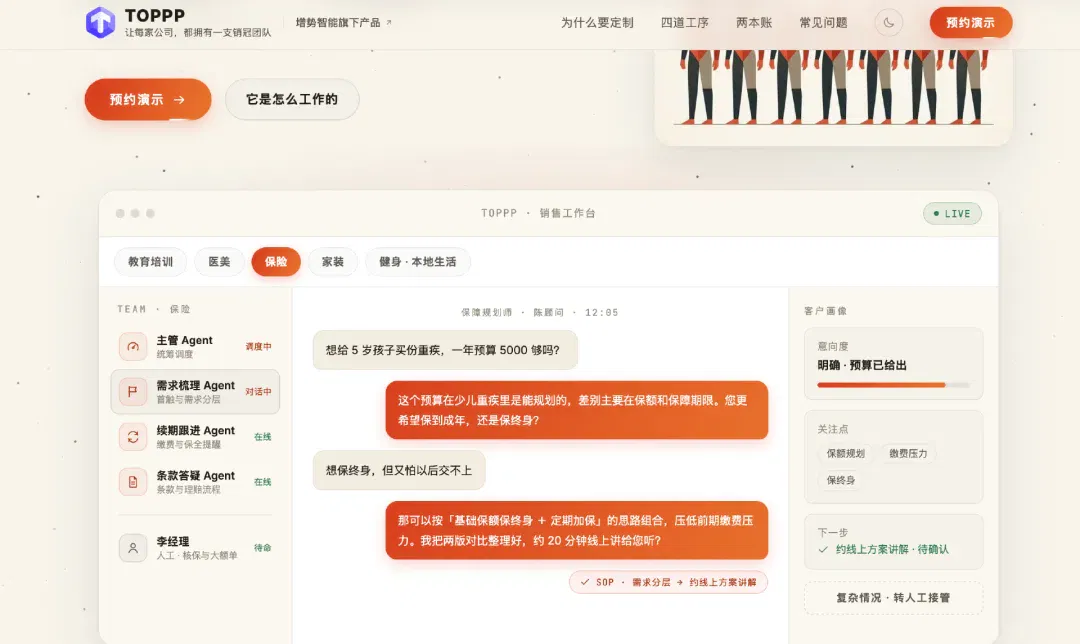Click reply bubble starting 那可以按「基础保额保终身

coord(577,530)
